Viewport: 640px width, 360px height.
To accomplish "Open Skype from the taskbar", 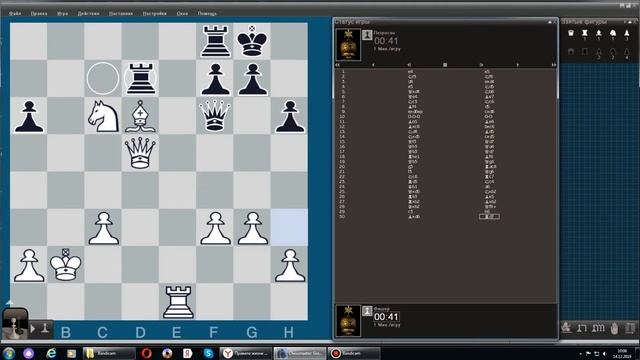I will click(x=208, y=353).
